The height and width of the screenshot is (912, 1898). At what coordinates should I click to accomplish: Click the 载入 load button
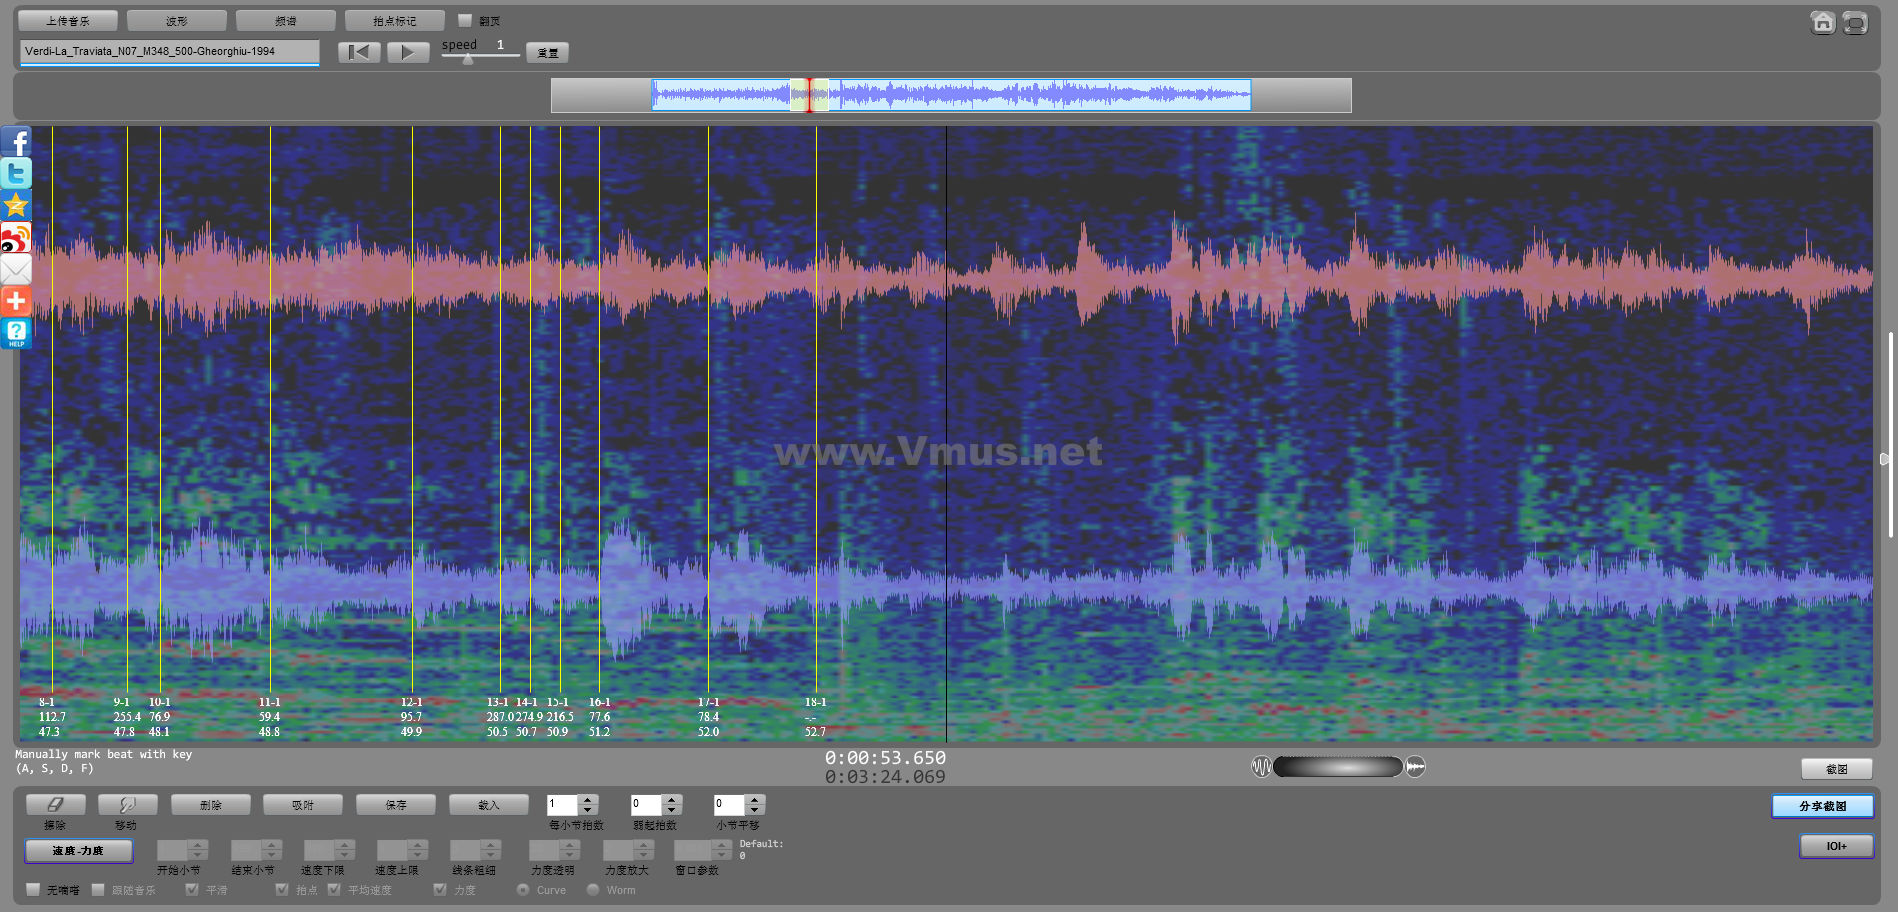489,804
